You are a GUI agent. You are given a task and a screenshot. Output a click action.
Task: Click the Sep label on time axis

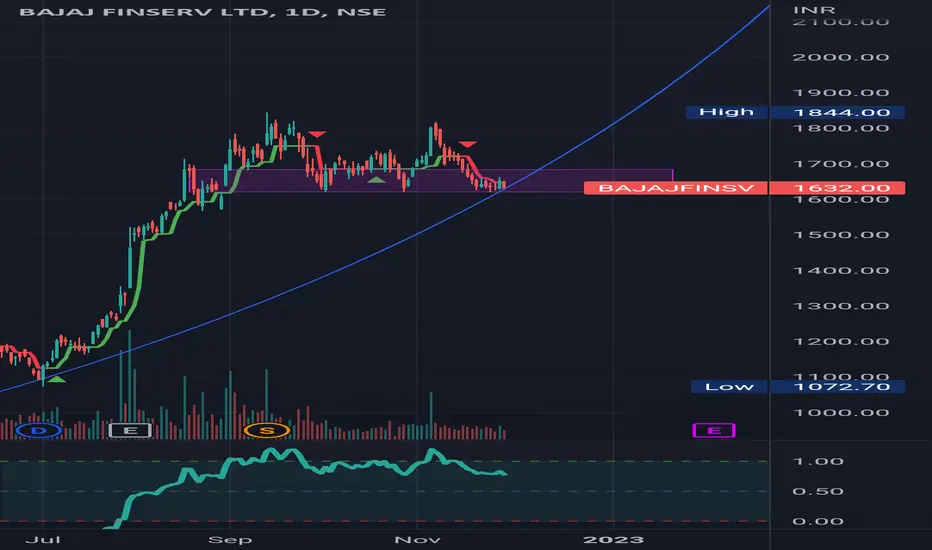(x=230, y=539)
